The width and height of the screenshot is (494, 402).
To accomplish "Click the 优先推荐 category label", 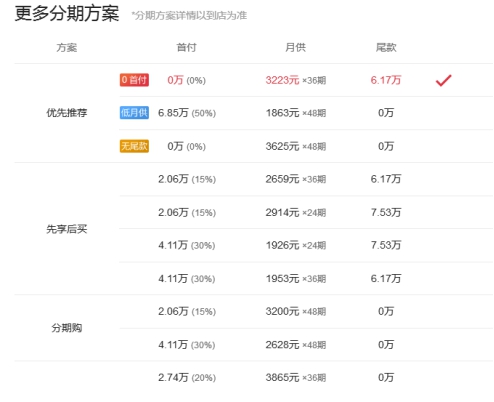I will click(67, 113).
